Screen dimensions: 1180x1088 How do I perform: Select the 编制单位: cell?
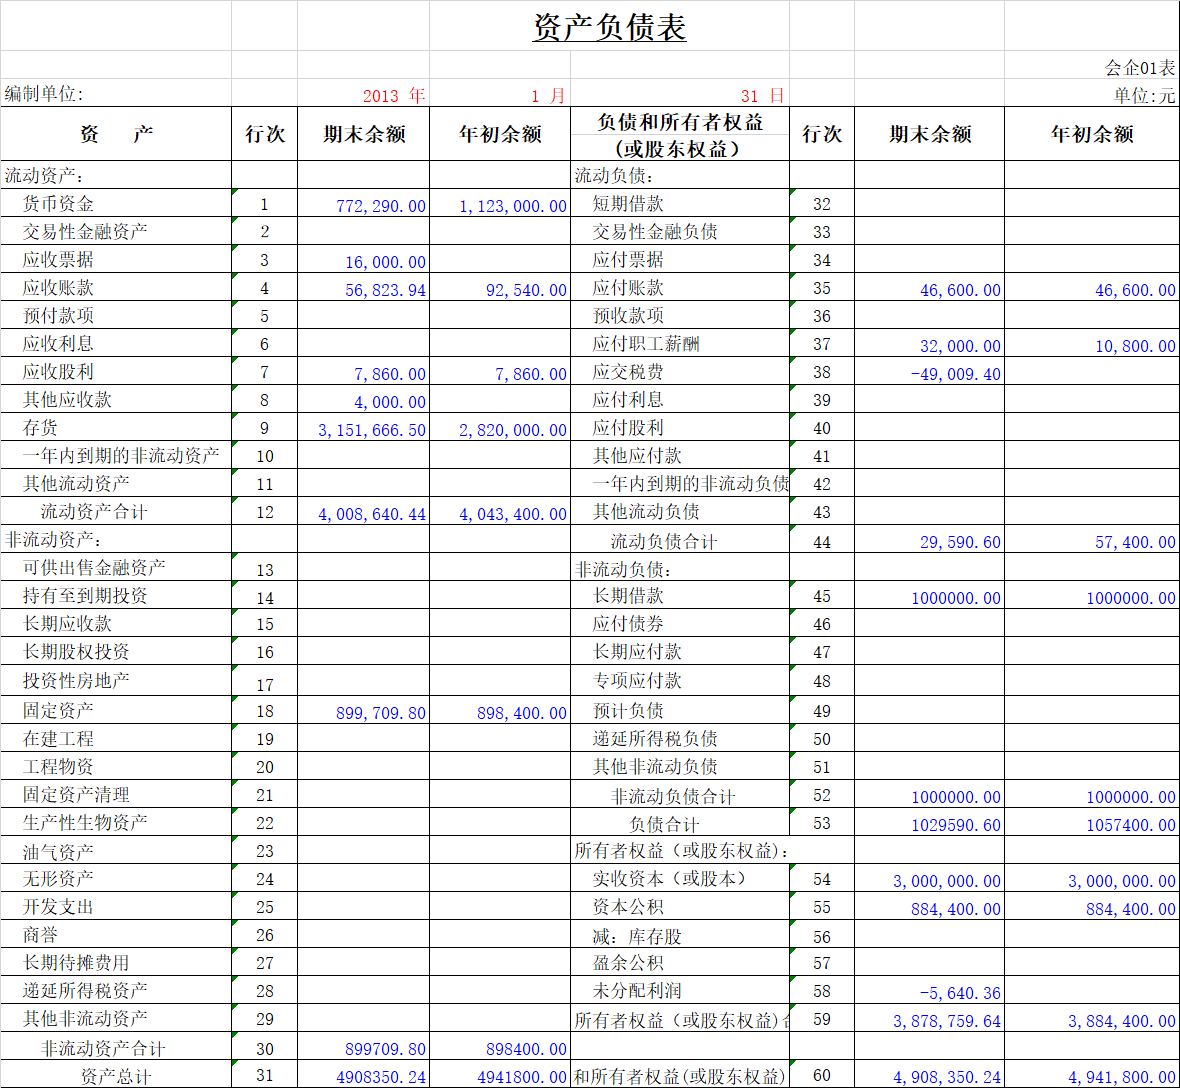[44, 94]
